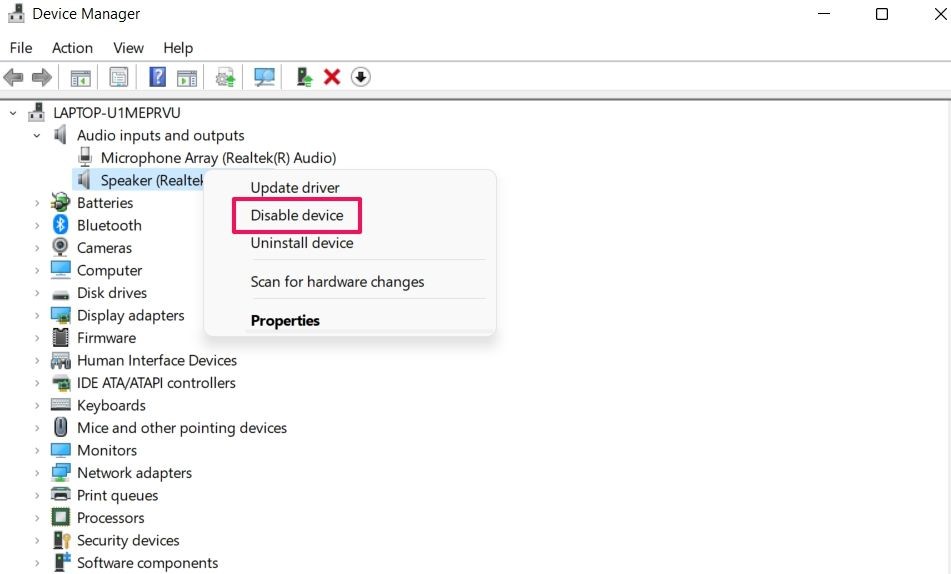The image size is (951, 574).
Task: Click the Disk drives icon
Action: [x=60, y=294]
